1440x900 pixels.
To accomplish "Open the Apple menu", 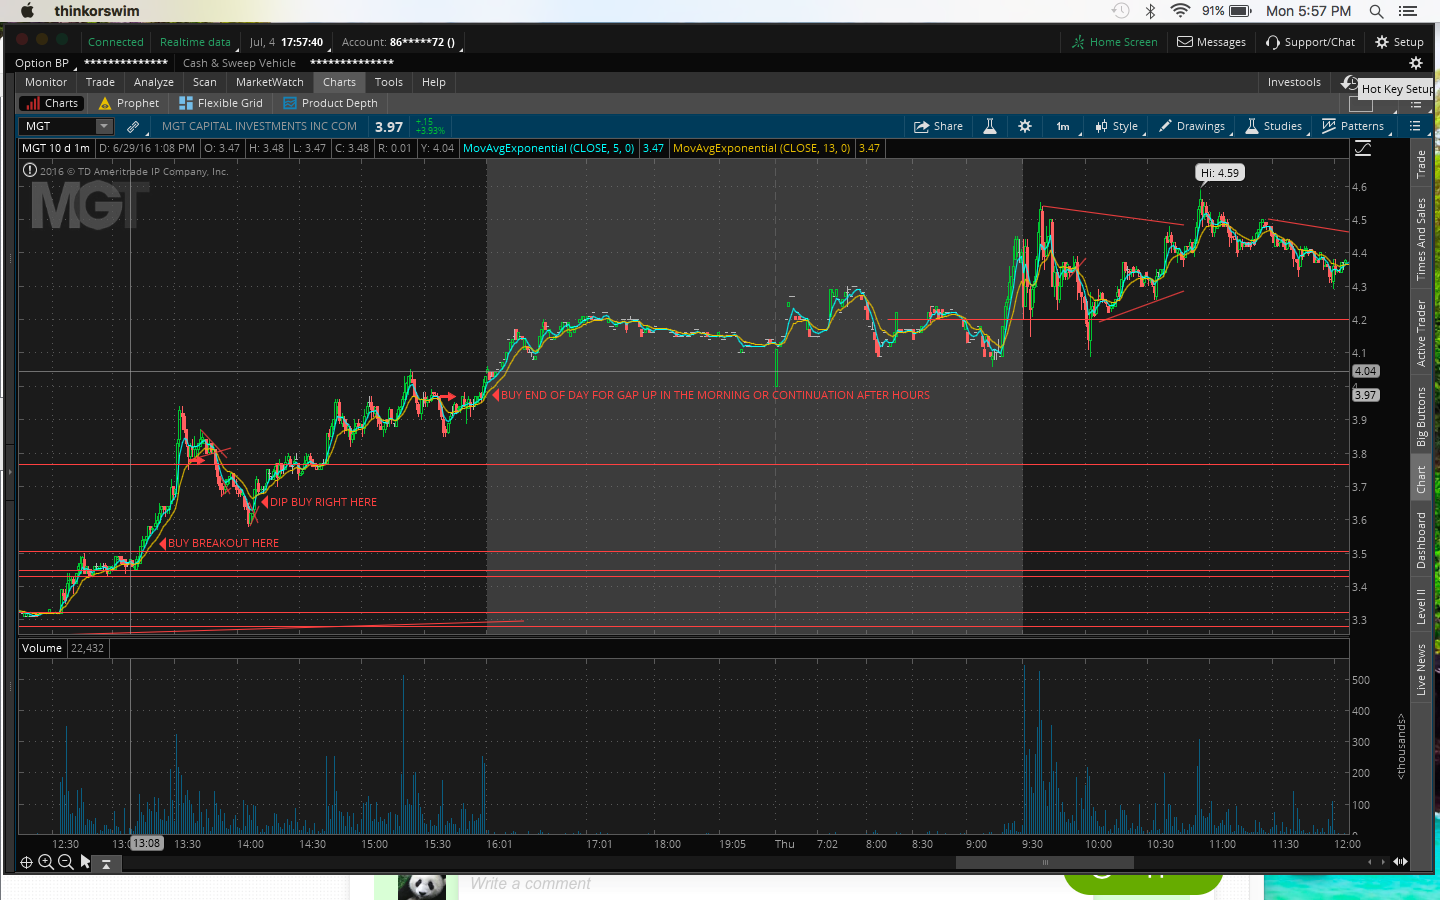I will tap(27, 11).
